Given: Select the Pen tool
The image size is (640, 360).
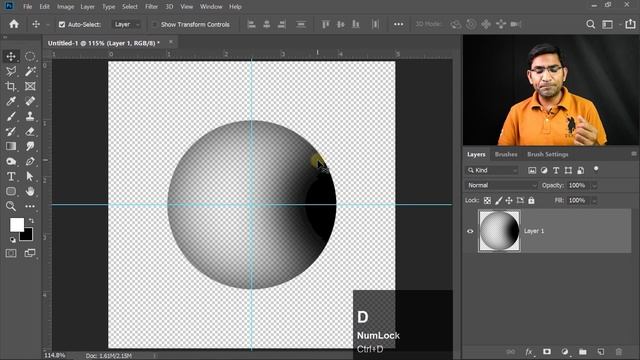Looking at the screenshot, I should (x=30, y=161).
